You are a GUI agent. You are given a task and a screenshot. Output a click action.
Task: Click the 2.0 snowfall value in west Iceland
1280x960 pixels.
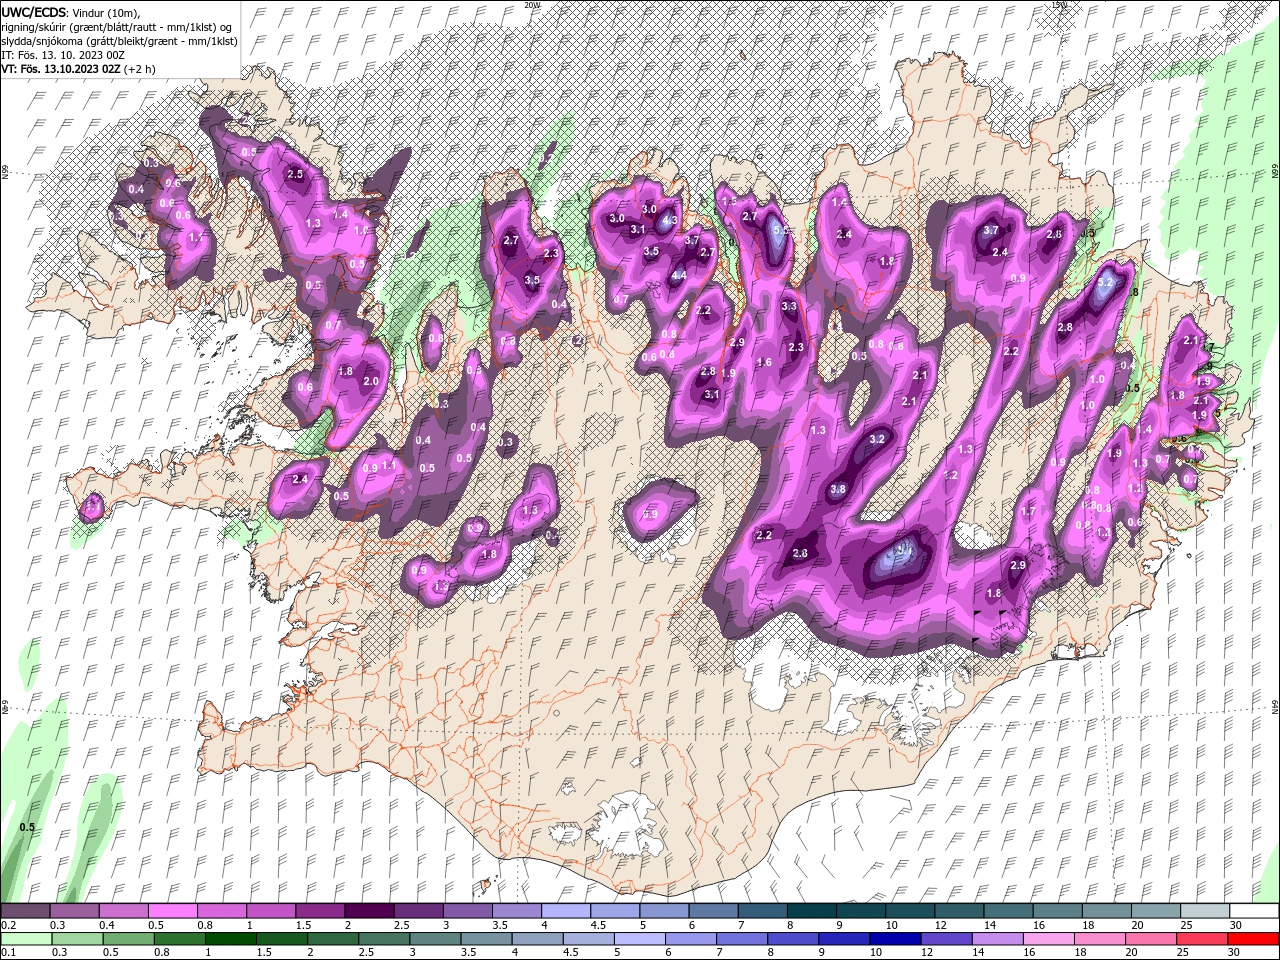point(371,381)
